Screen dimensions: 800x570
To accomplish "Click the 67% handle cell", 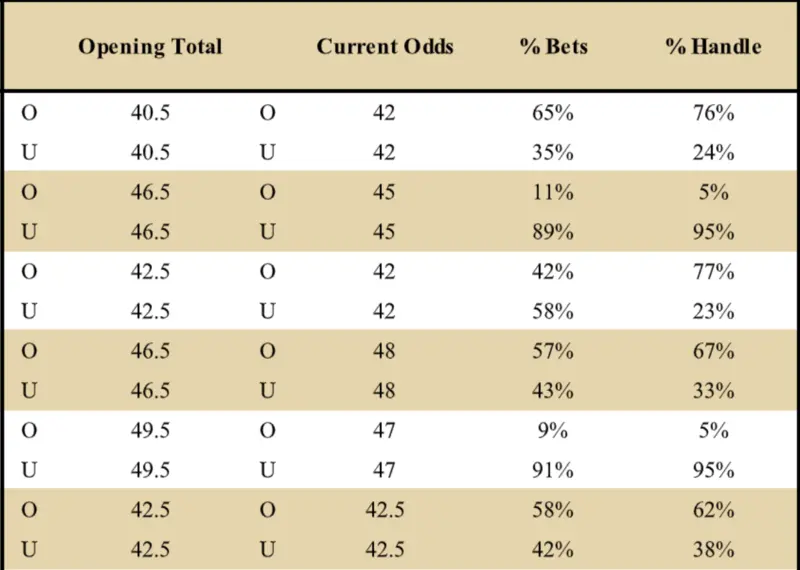I will (714, 351).
